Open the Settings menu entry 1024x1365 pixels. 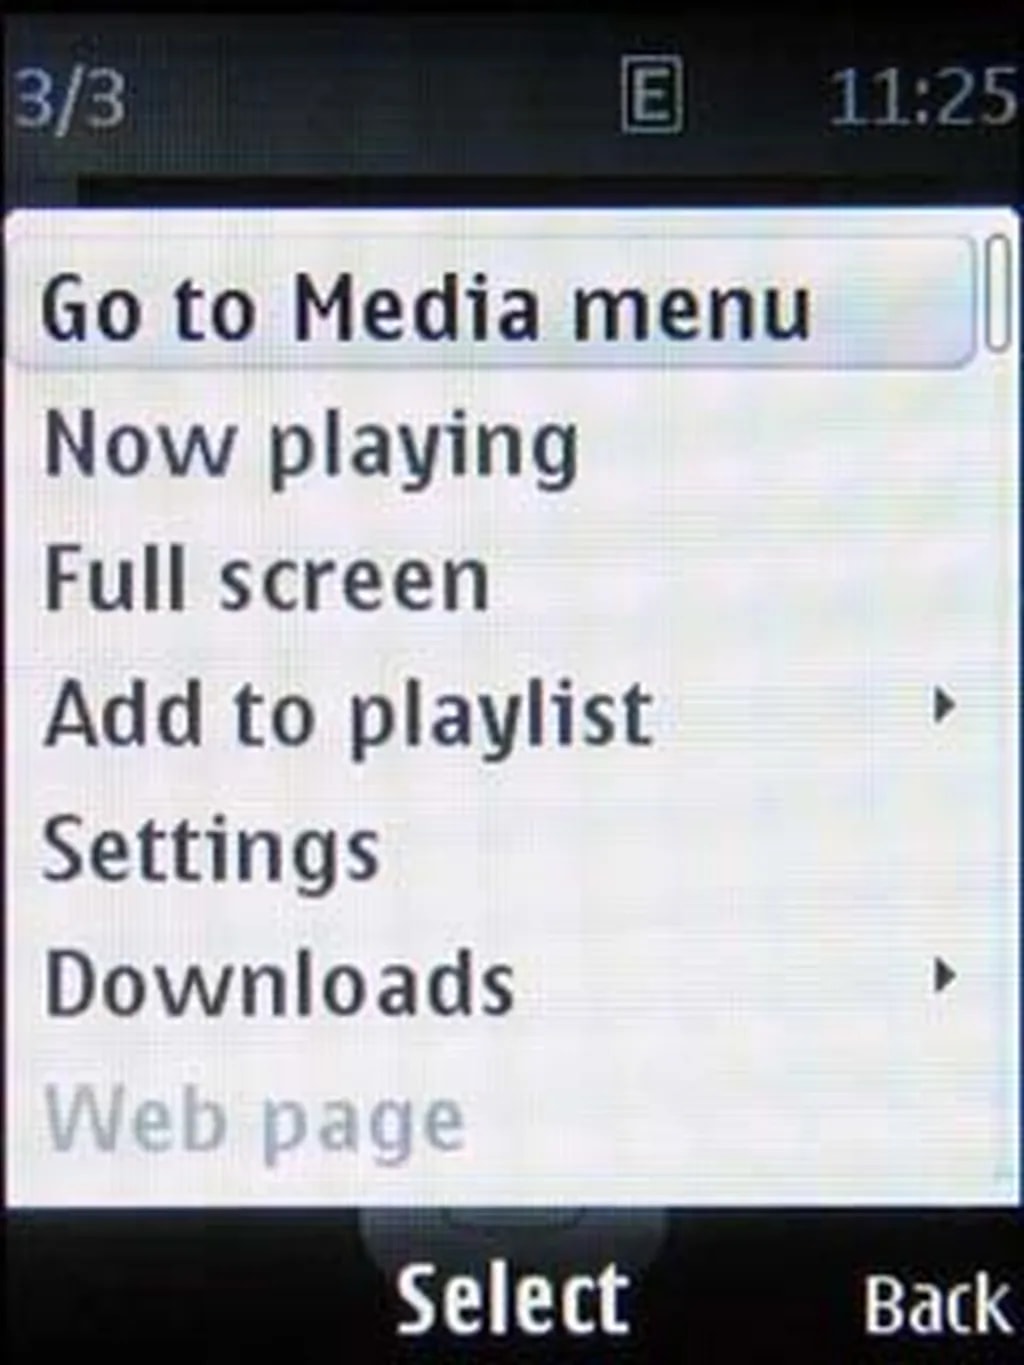pos(490,848)
